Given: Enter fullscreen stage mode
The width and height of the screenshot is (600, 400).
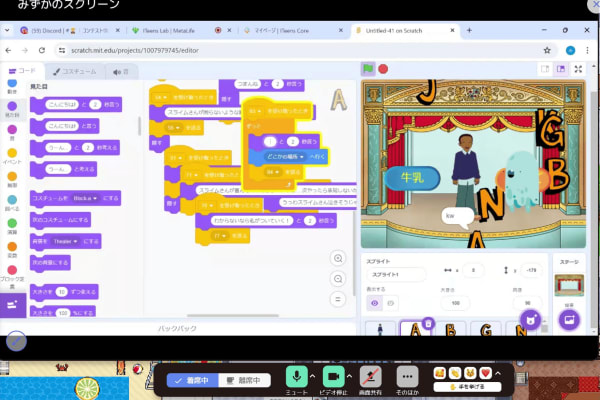Looking at the screenshot, I should (x=578, y=69).
